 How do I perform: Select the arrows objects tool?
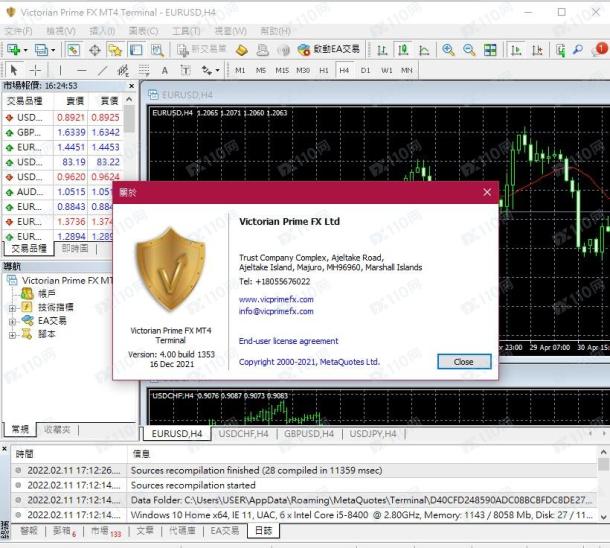tap(207, 70)
